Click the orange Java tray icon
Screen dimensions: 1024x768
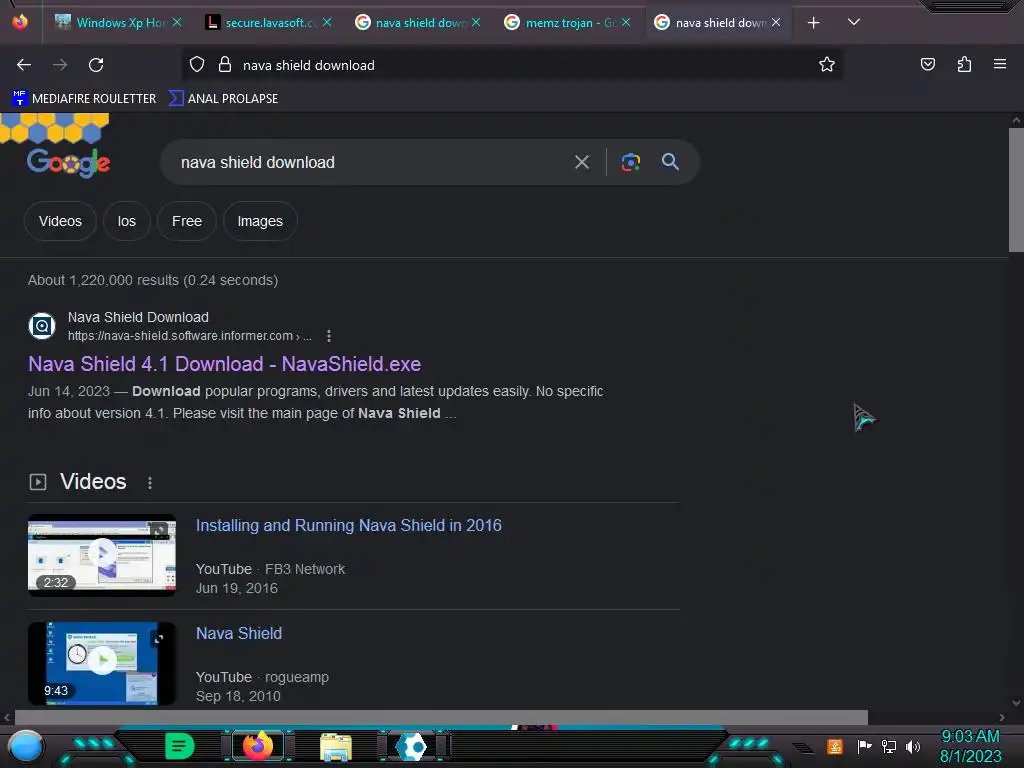tap(835, 746)
